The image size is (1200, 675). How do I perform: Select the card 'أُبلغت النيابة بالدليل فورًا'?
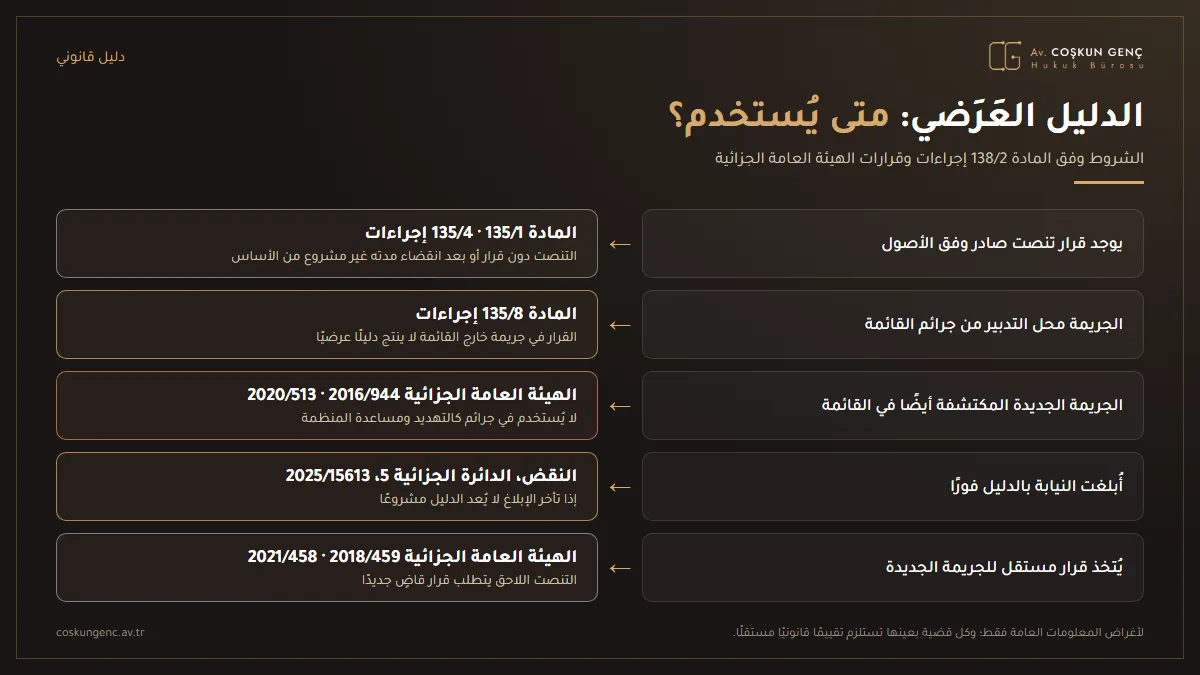pyautogui.click(x=892, y=486)
